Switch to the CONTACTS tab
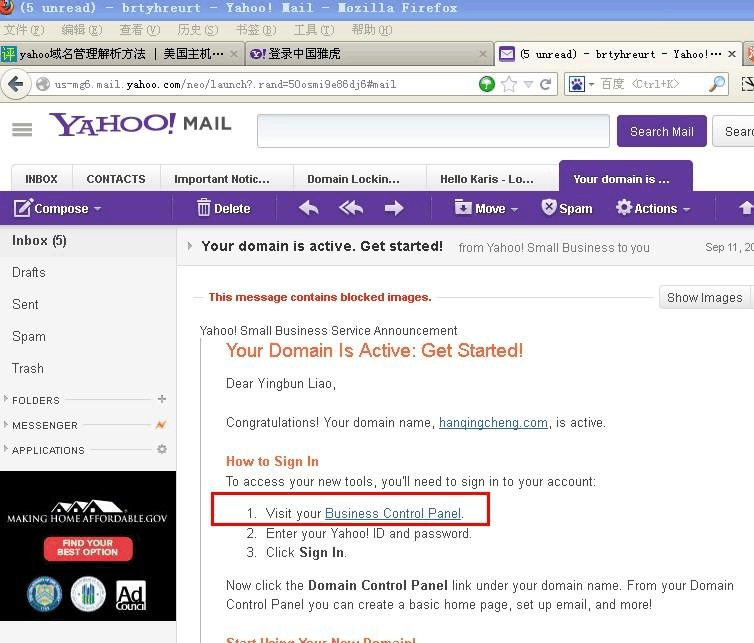Screen dimensions: 754x643 [x=116, y=179]
